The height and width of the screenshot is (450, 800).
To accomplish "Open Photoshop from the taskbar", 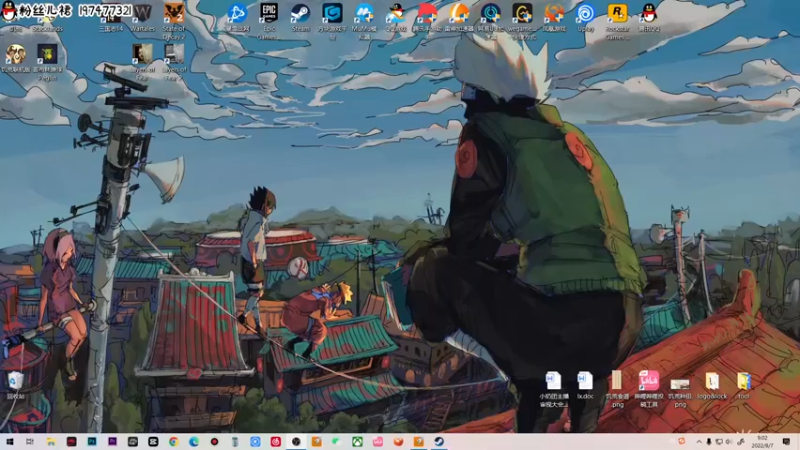I will (x=92, y=442).
